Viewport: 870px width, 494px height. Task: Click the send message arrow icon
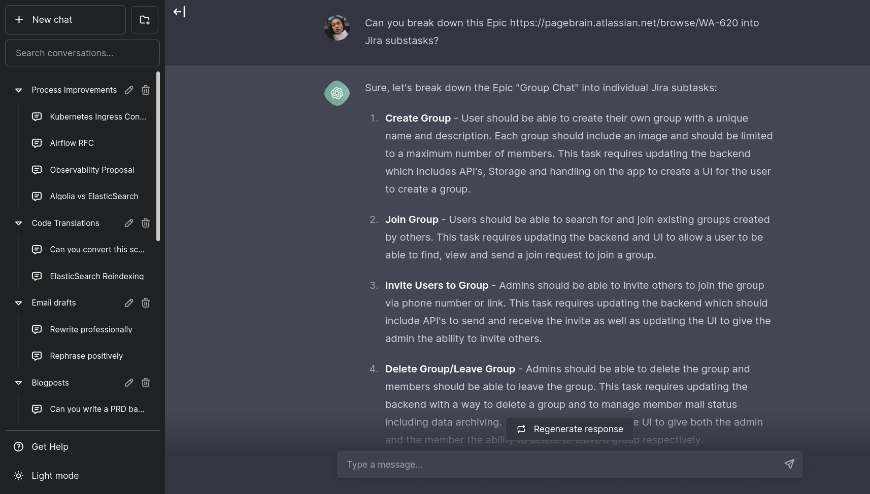[x=789, y=464]
